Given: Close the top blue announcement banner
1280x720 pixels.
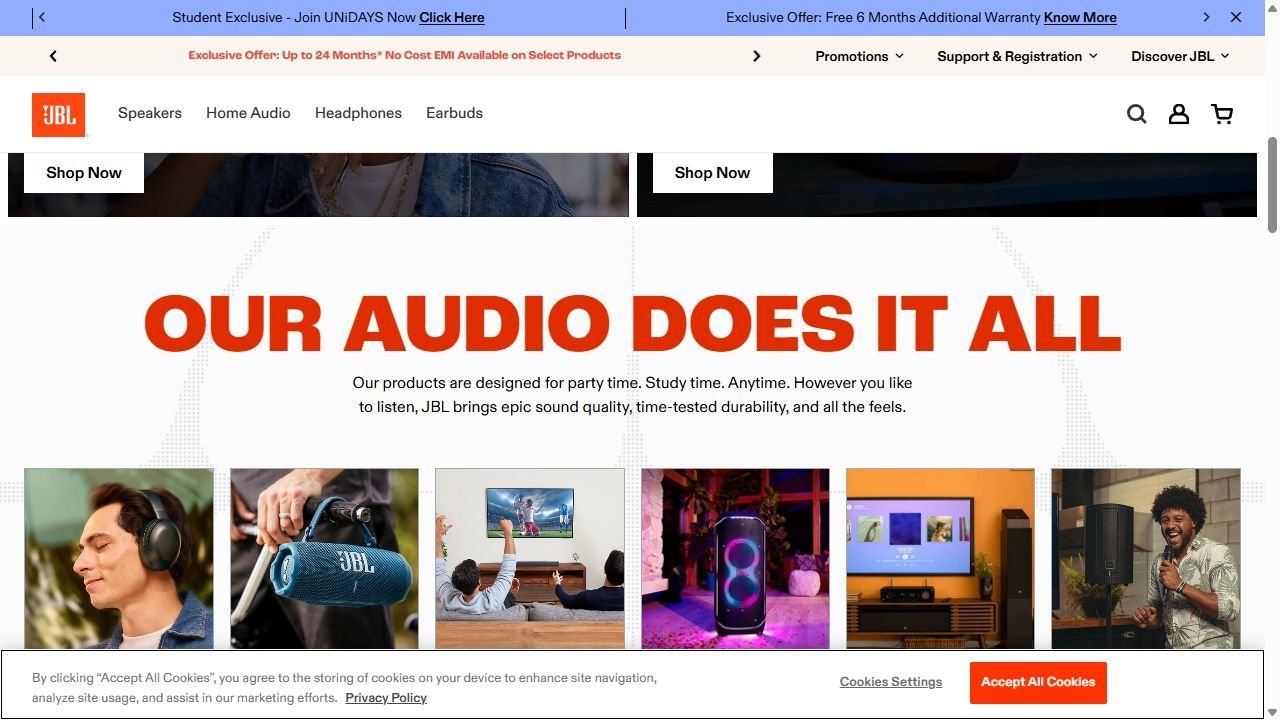Looking at the screenshot, I should (x=1236, y=17).
